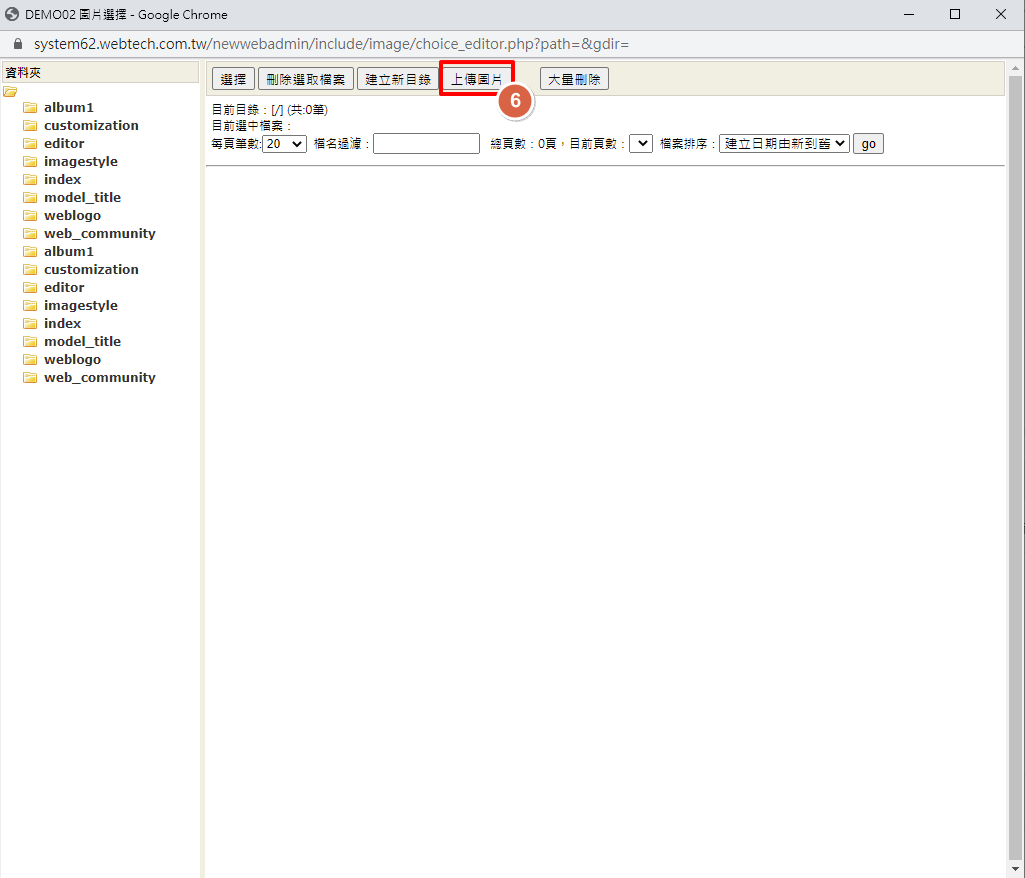
Task: Open the 目前頁數 page number dropdown
Action: [x=640, y=144]
